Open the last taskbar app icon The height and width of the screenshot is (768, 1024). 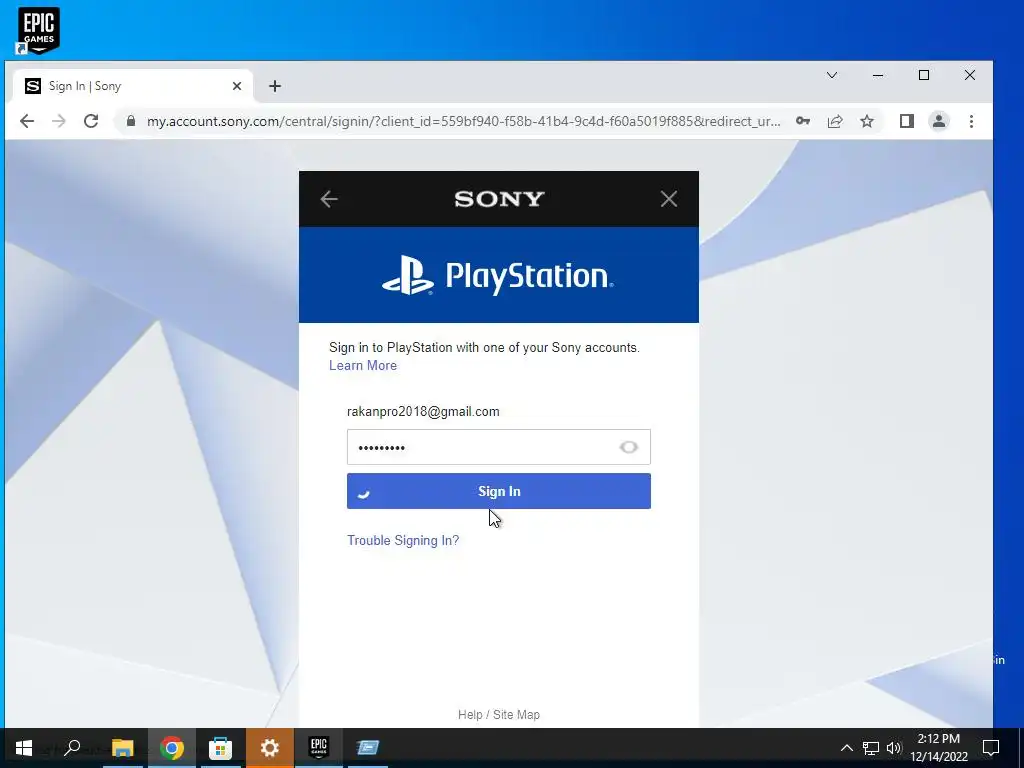tap(368, 748)
